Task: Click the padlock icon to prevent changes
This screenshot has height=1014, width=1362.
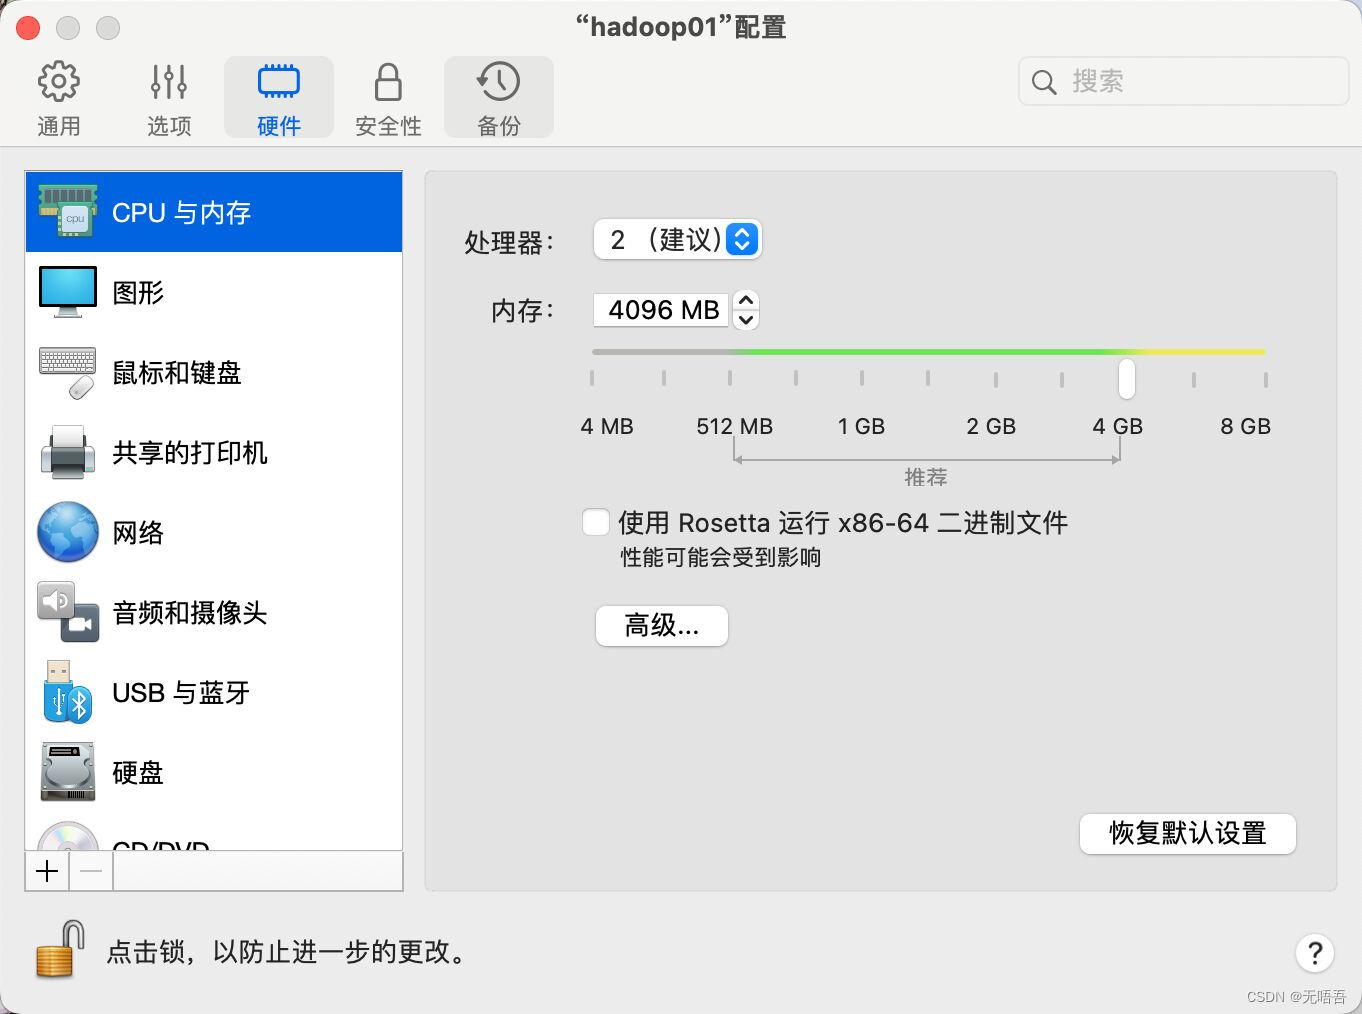Action: point(60,949)
